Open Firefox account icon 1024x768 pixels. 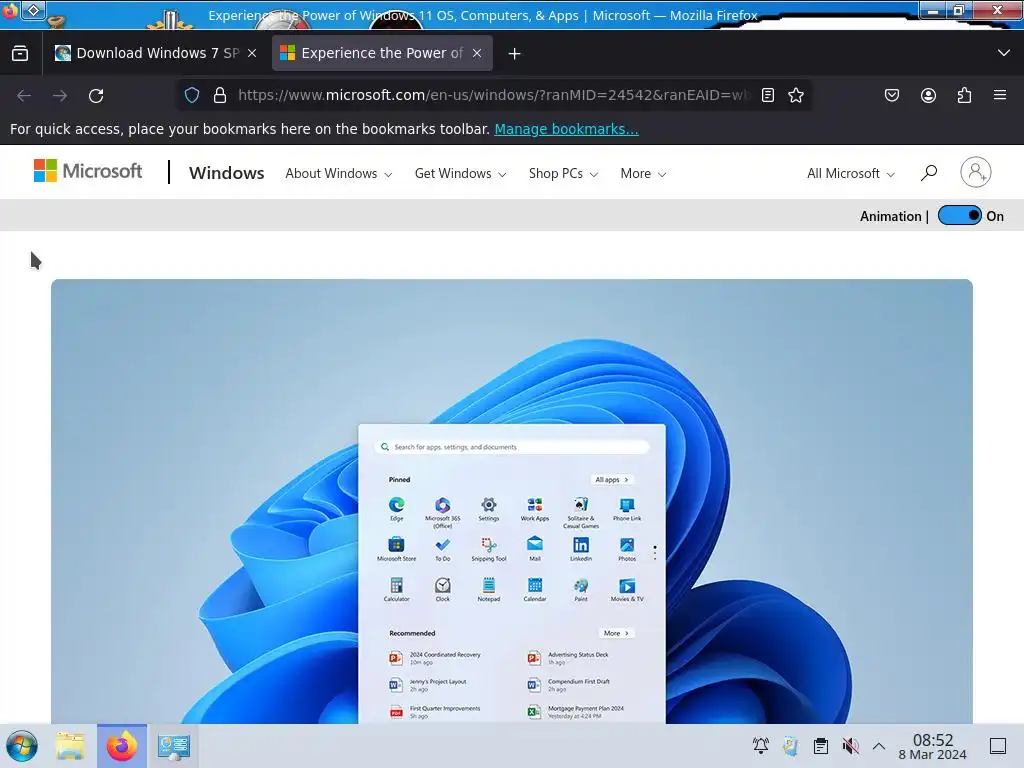click(x=928, y=95)
